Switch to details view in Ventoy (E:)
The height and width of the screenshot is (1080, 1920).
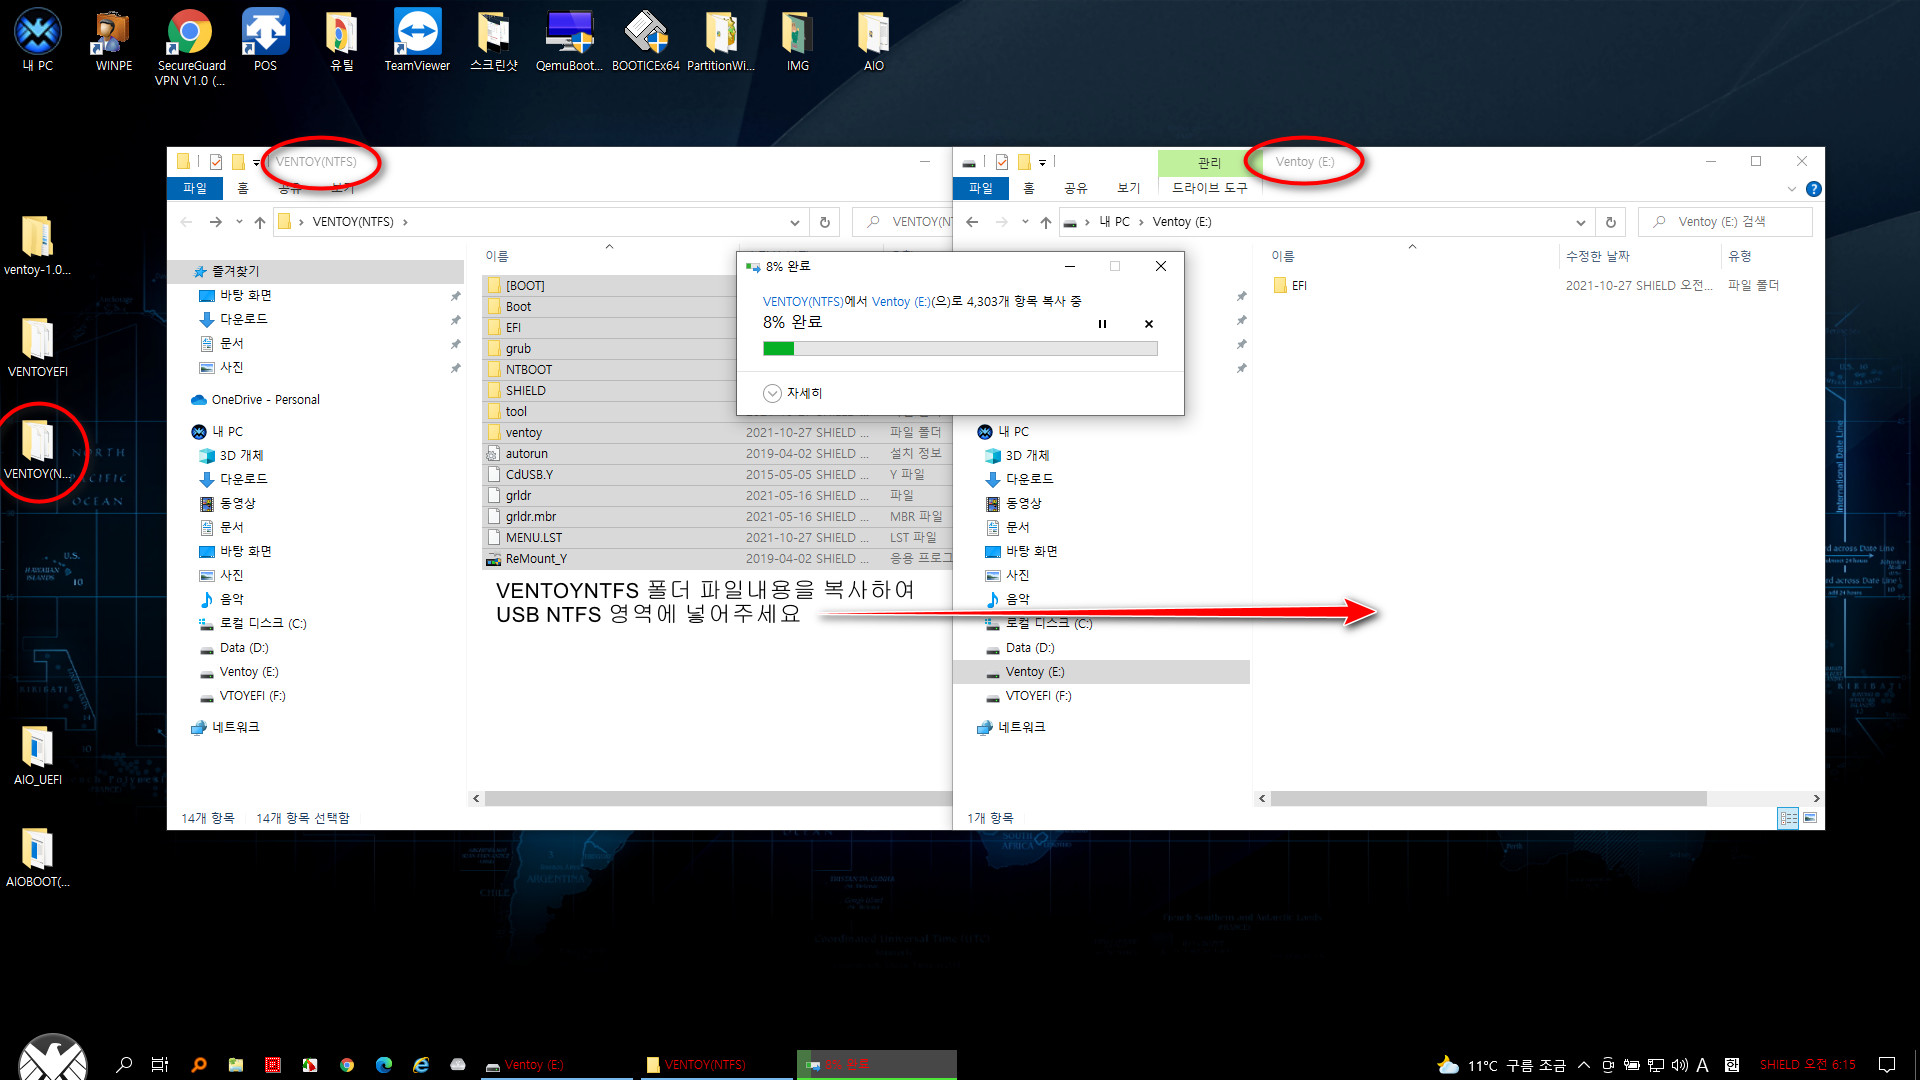[1788, 818]
